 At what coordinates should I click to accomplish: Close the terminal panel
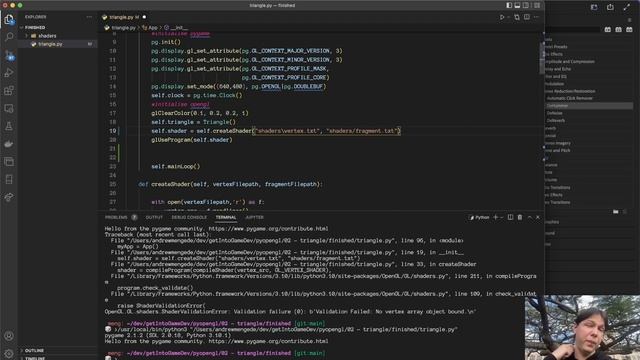pos(538,217)
